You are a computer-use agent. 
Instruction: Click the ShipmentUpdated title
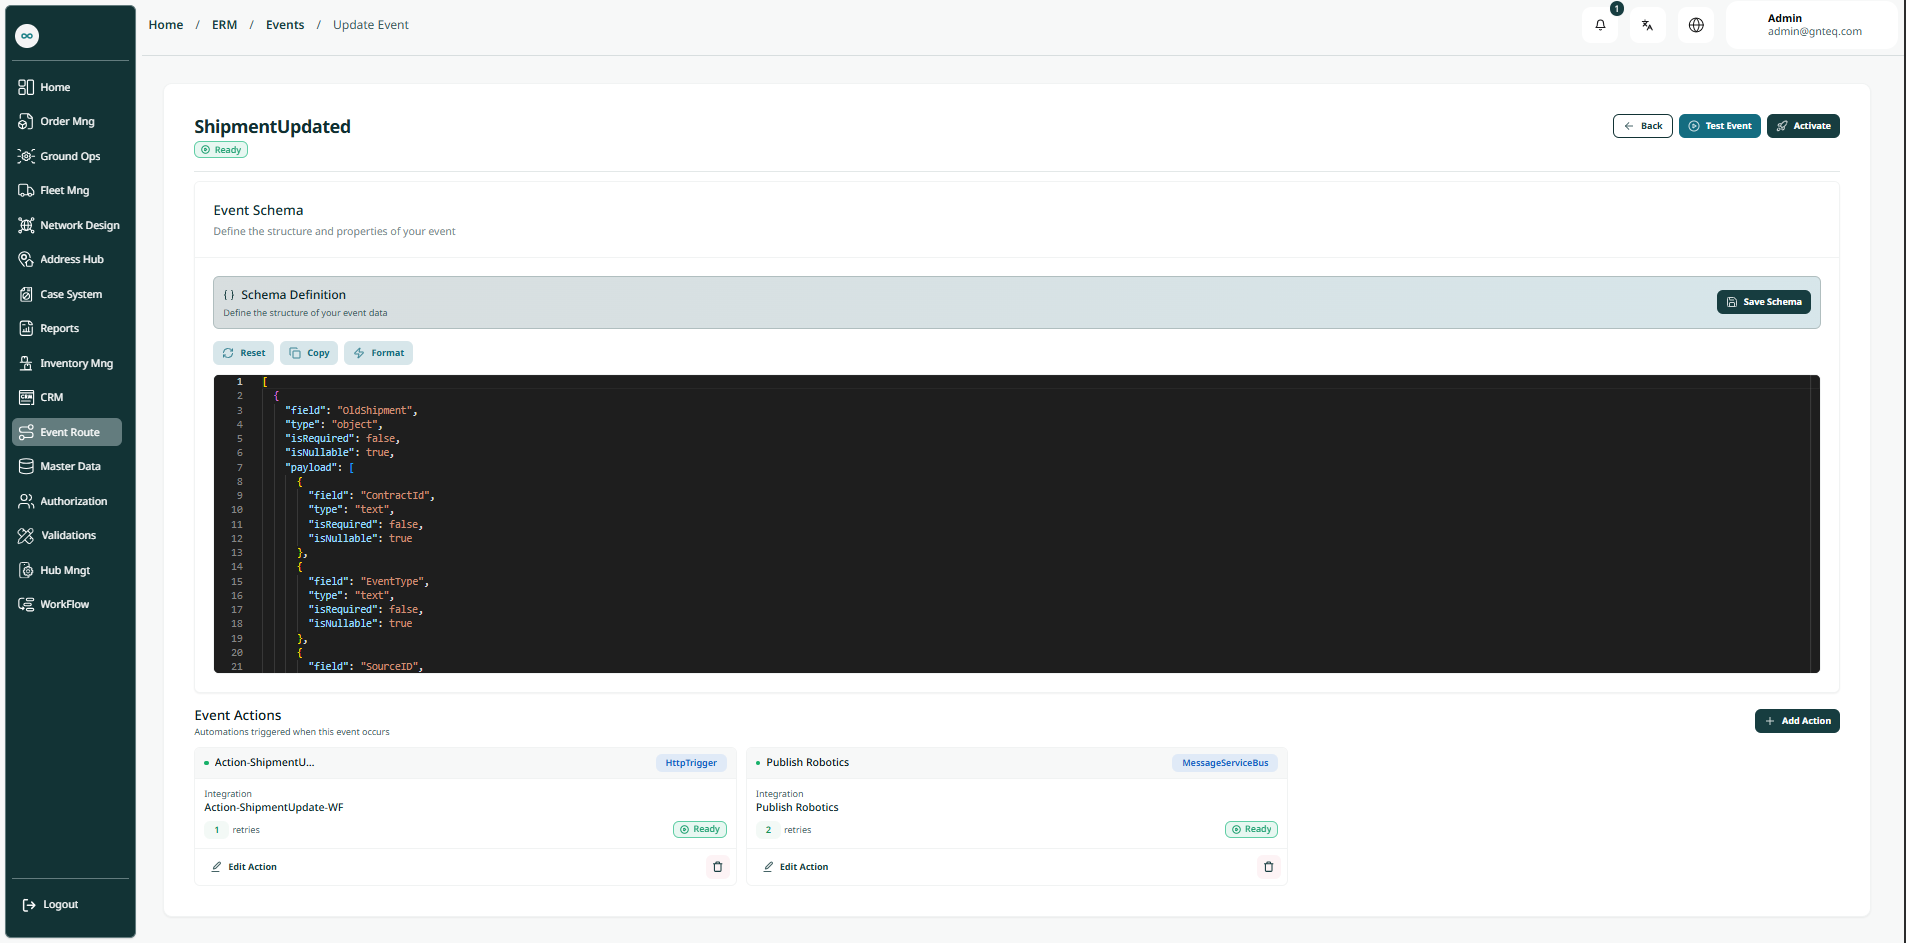[272, 127]
